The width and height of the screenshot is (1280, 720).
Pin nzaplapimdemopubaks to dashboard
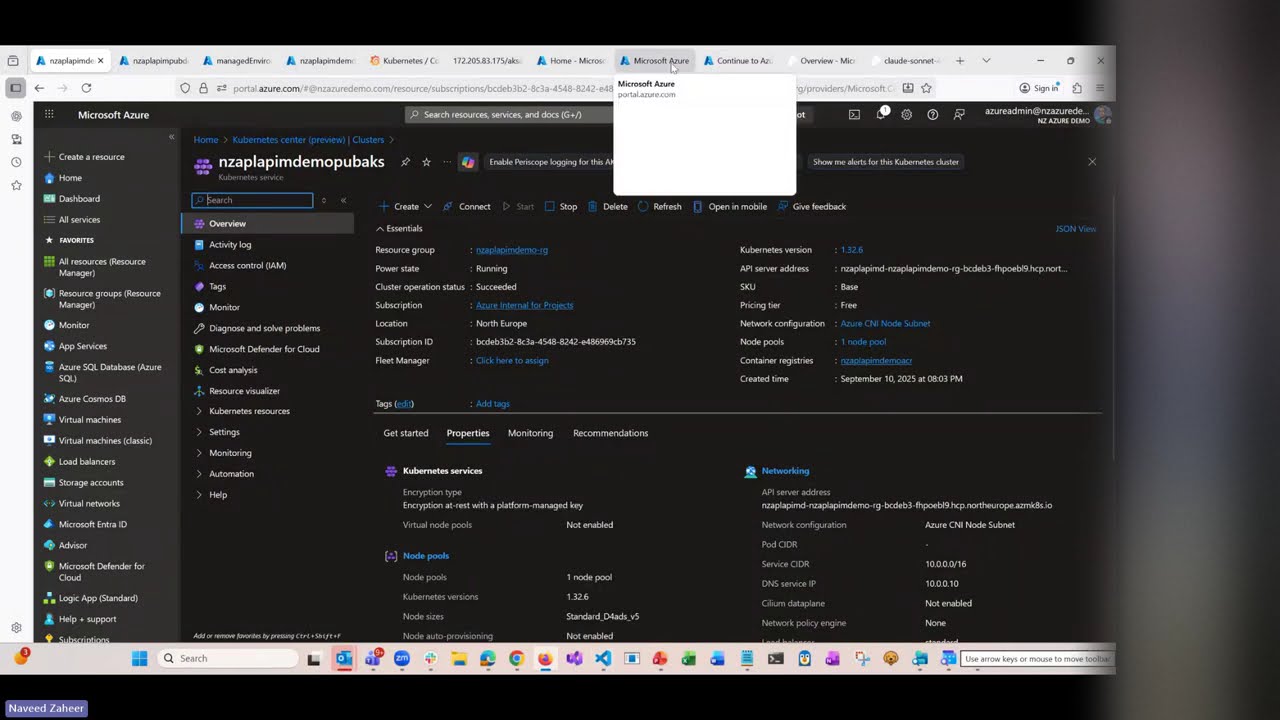[405, 162]
